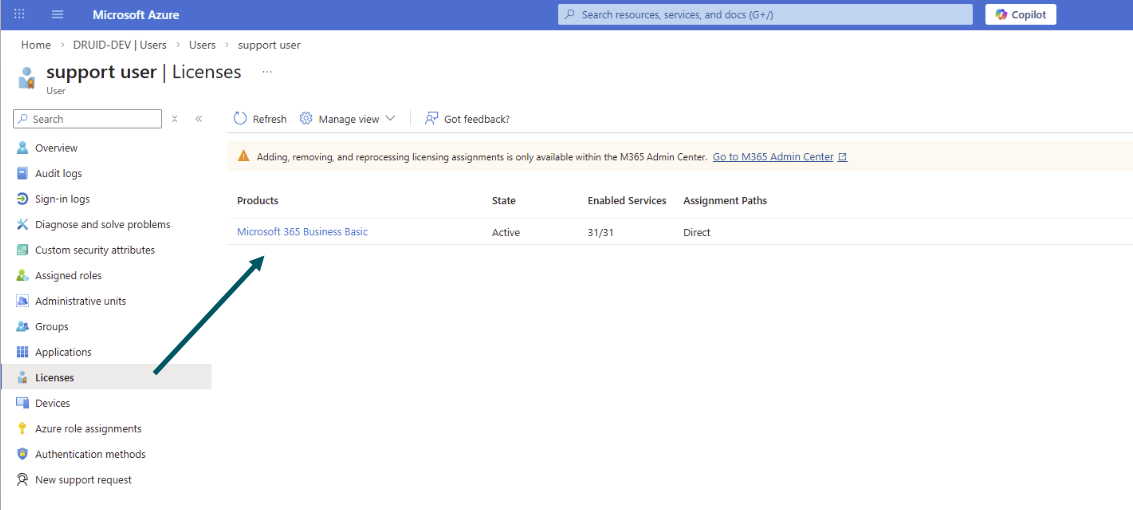The width and height of the screenshot is (1133, 510).
Task: Go to Sign-in logs
Action: pos(62,199)
